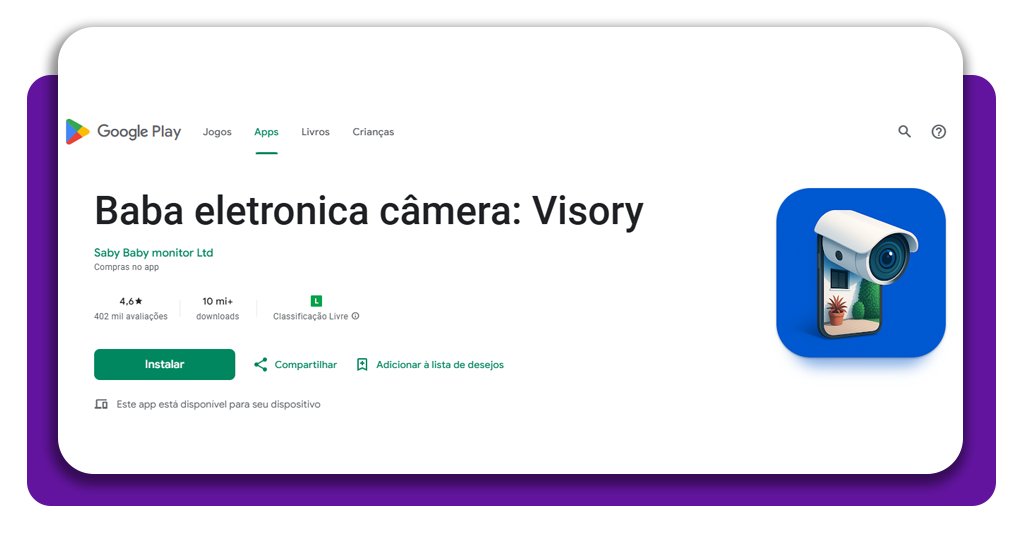Click the 4,6 star rating
The width and height of the screenshot is (1024, 536).
click(131, 301)
